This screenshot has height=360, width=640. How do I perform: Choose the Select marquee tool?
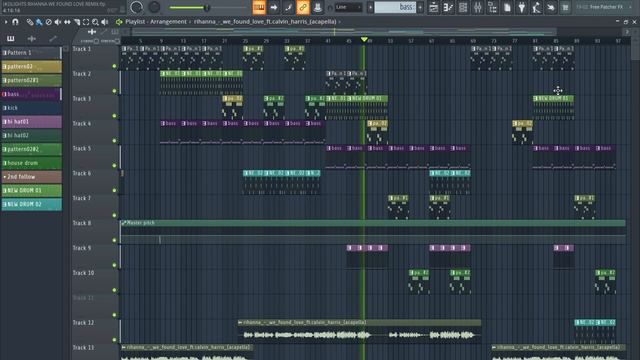86,22
